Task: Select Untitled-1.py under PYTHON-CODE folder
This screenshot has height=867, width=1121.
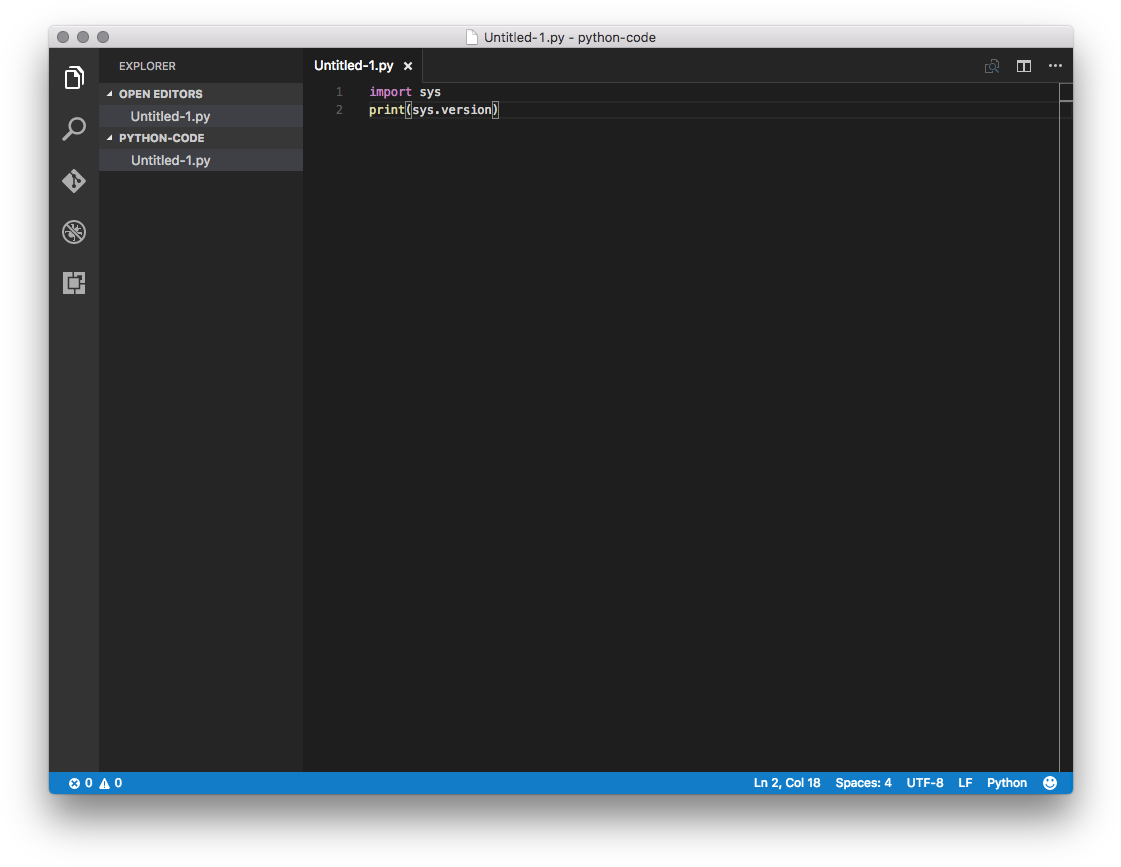Action: [201, 160]
